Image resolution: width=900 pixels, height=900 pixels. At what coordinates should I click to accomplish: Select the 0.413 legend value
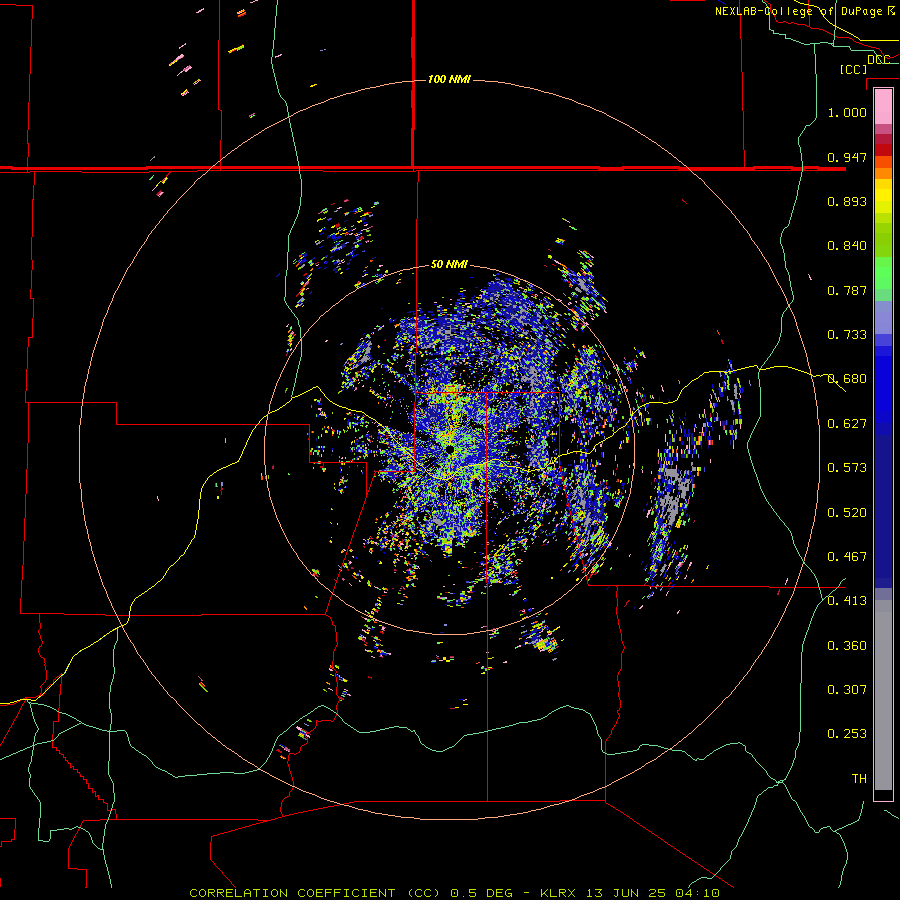click(847, 601)
